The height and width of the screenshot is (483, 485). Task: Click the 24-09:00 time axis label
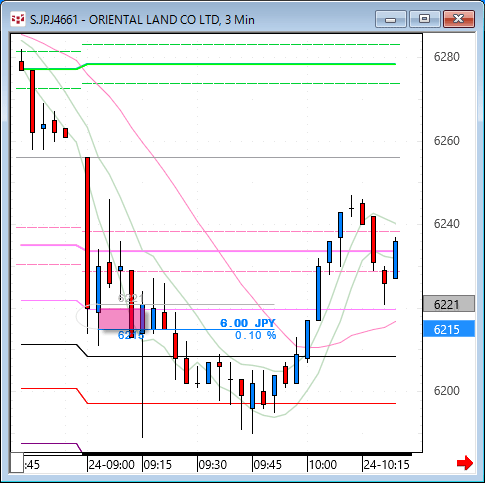[112, 465]
